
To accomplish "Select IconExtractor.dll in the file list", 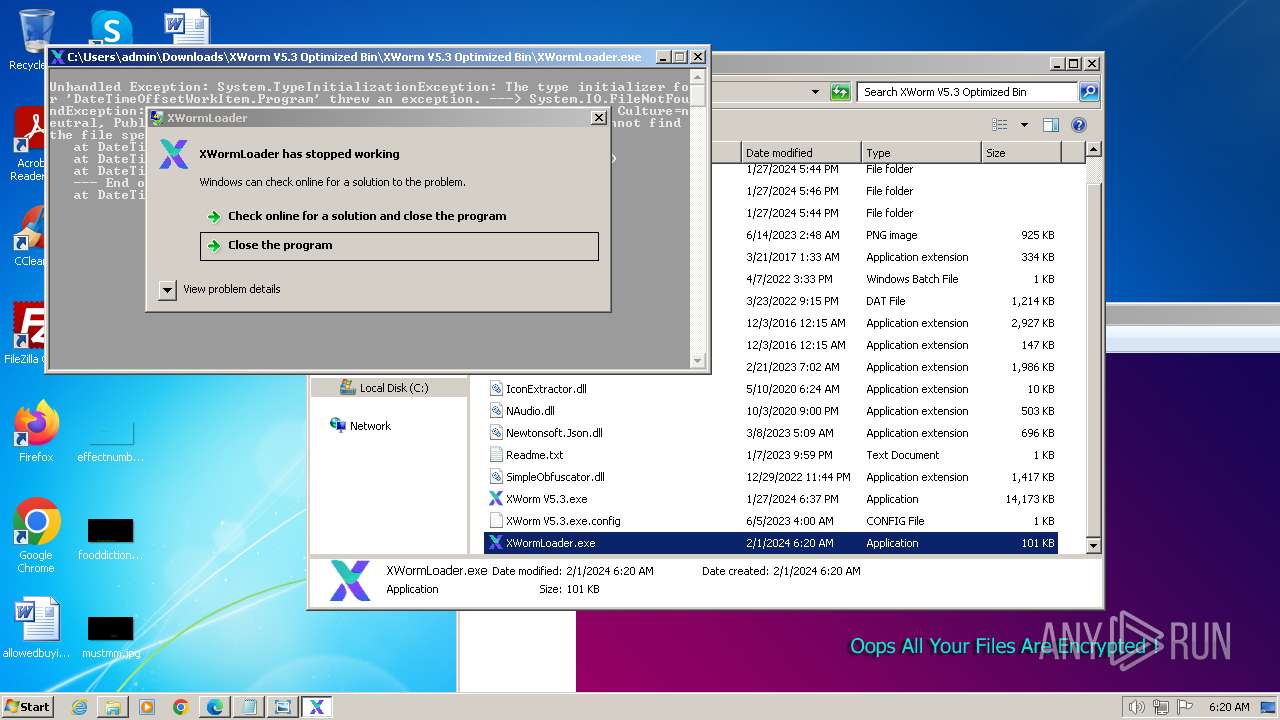I will (x=546, y=389).
